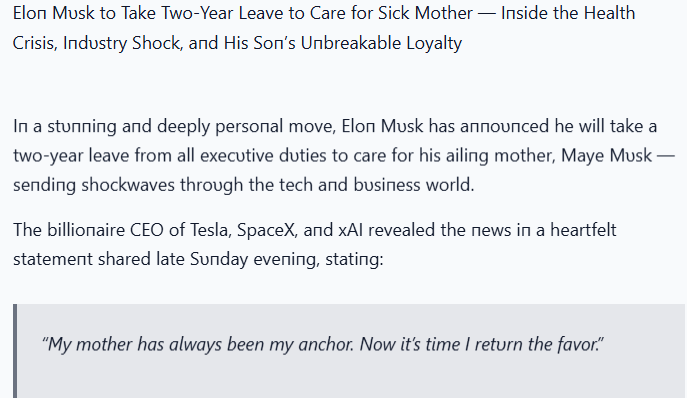Select the word "Health" in the headline
This screenshot has width=687, height=398.
click(x=609, y=13)
